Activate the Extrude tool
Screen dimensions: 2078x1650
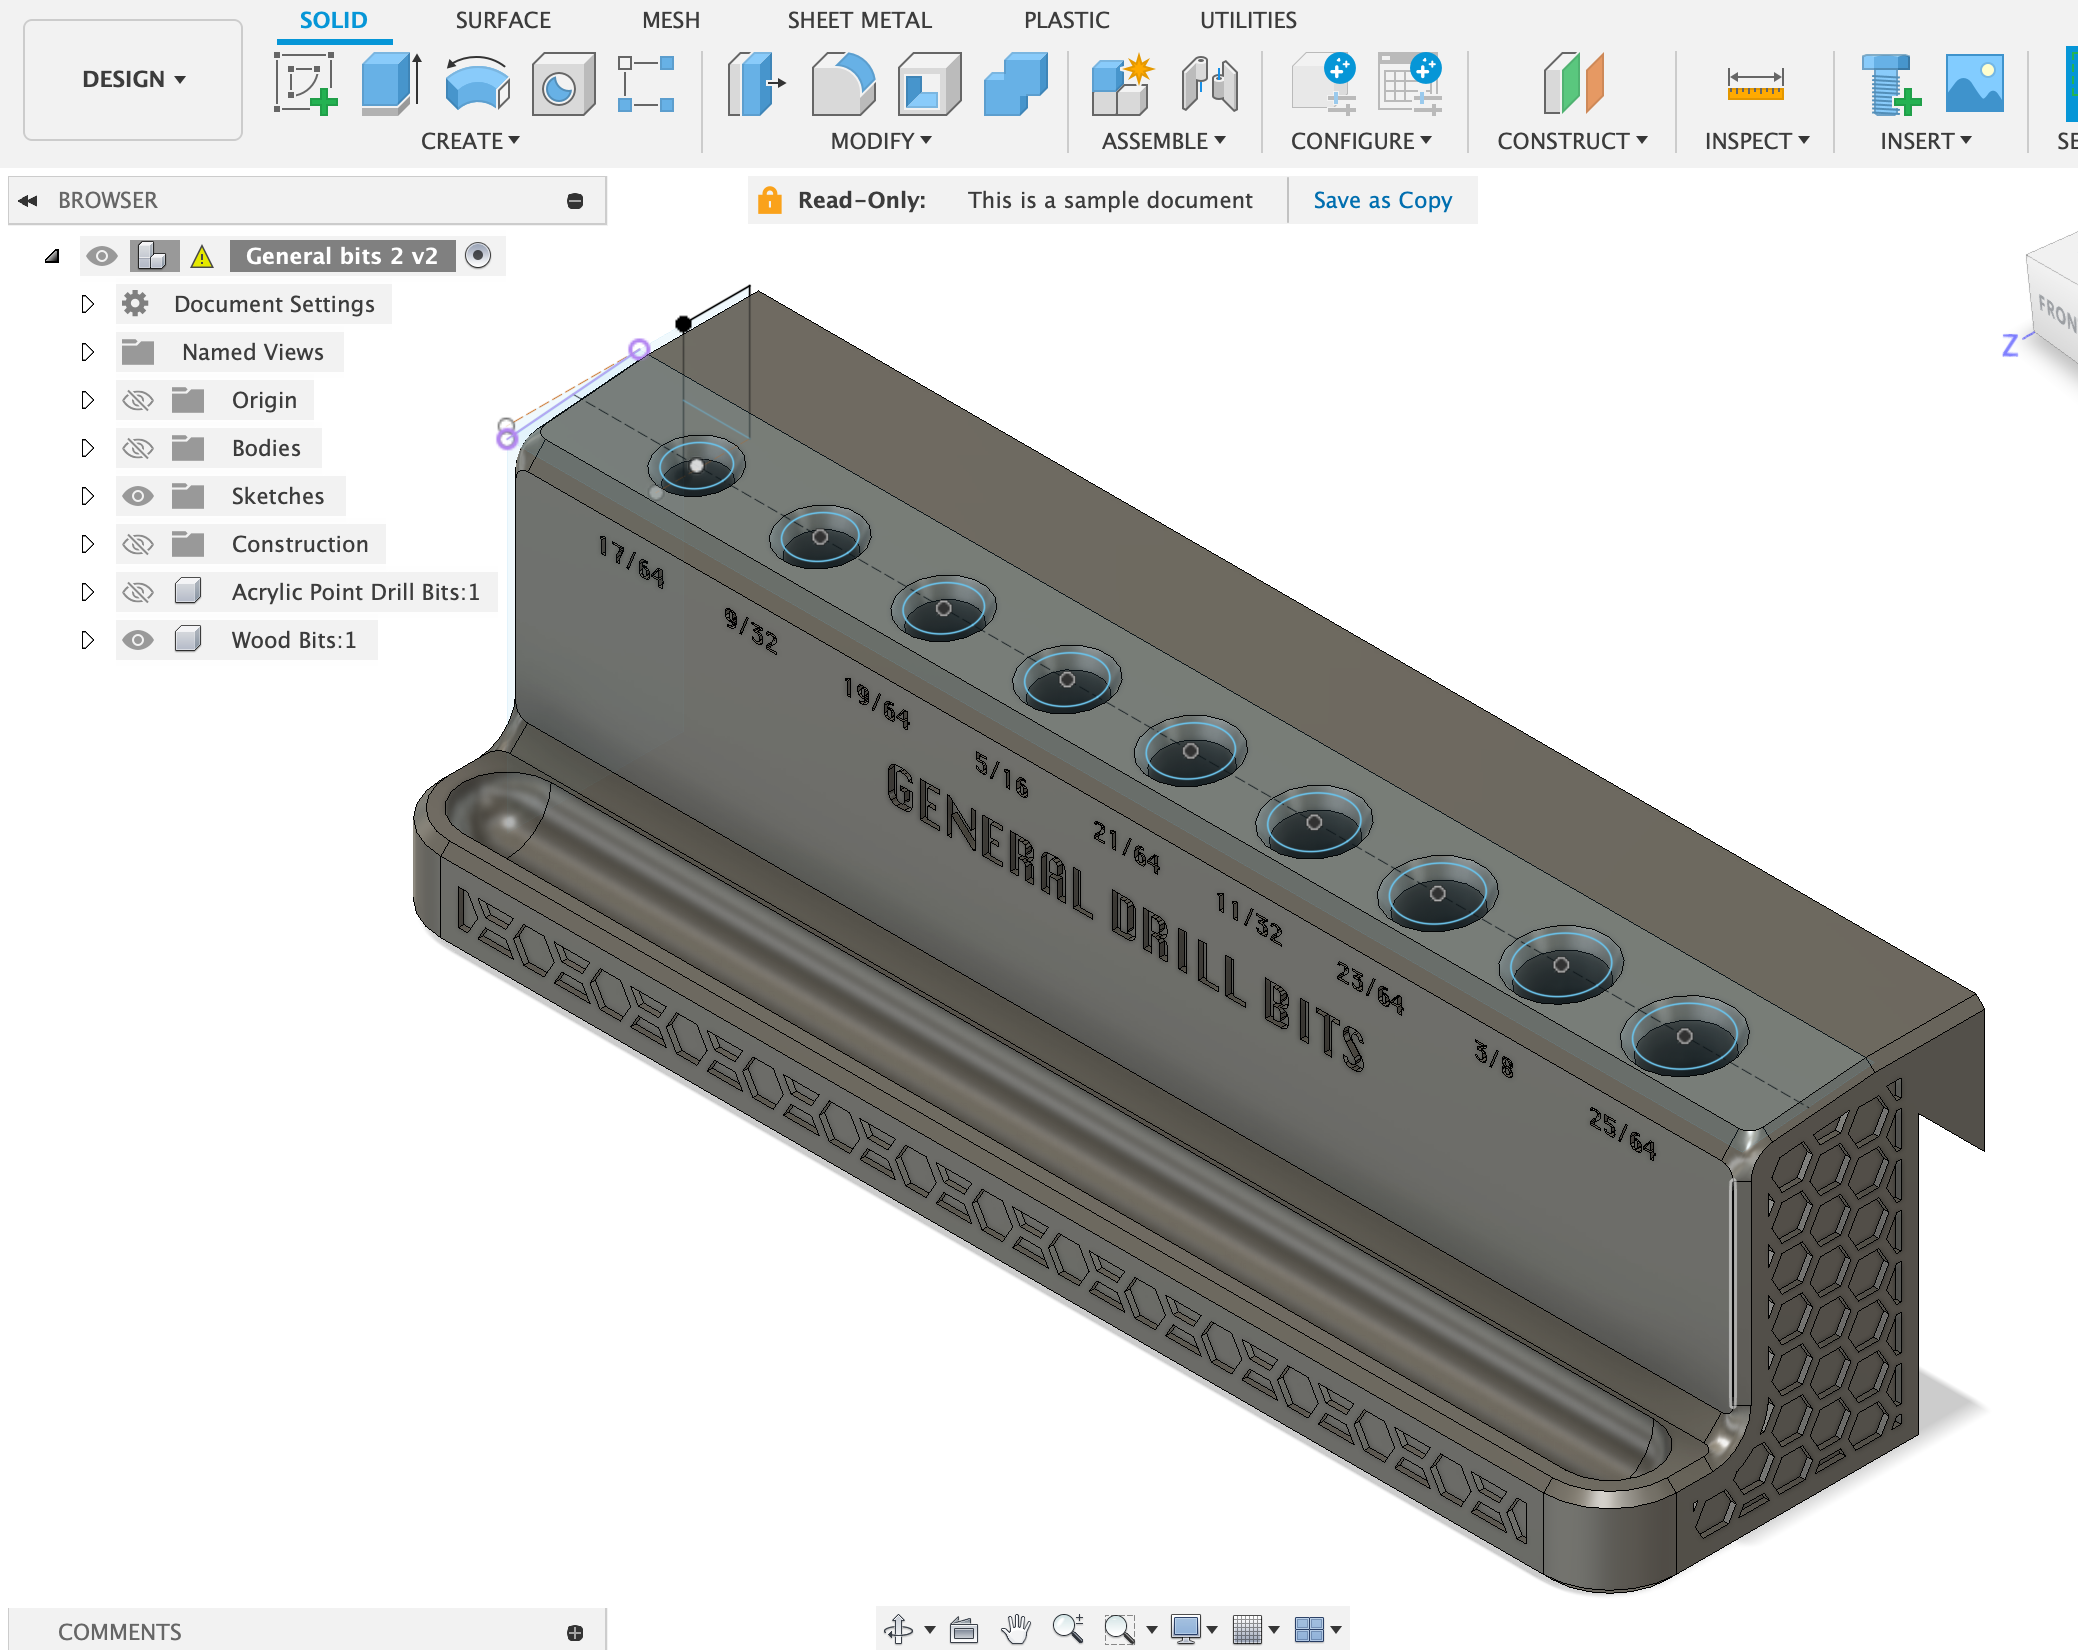click(391, 84)
